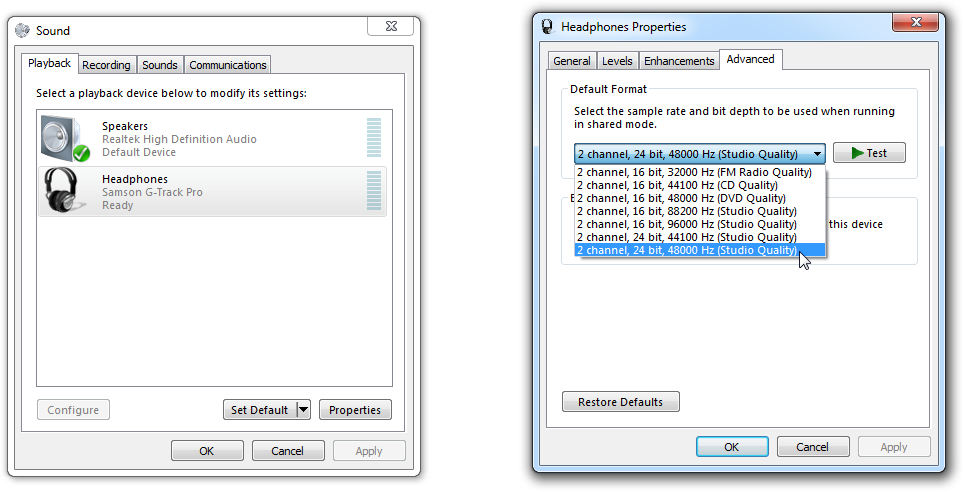Click the Speakers volume level meter
The height and width of the screenshot is (492, 964).
coord(374,139)
